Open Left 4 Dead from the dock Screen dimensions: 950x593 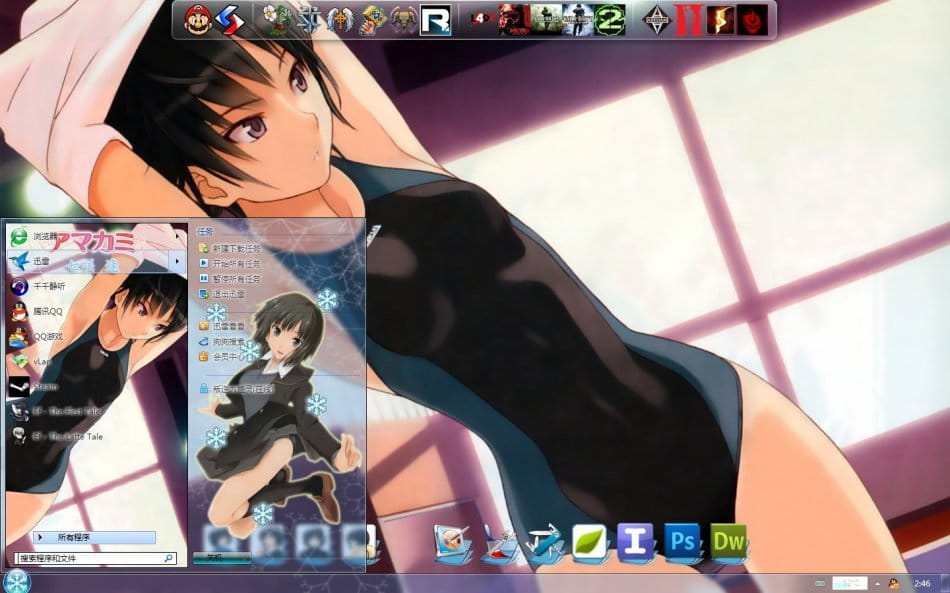(x=483, y=19)
